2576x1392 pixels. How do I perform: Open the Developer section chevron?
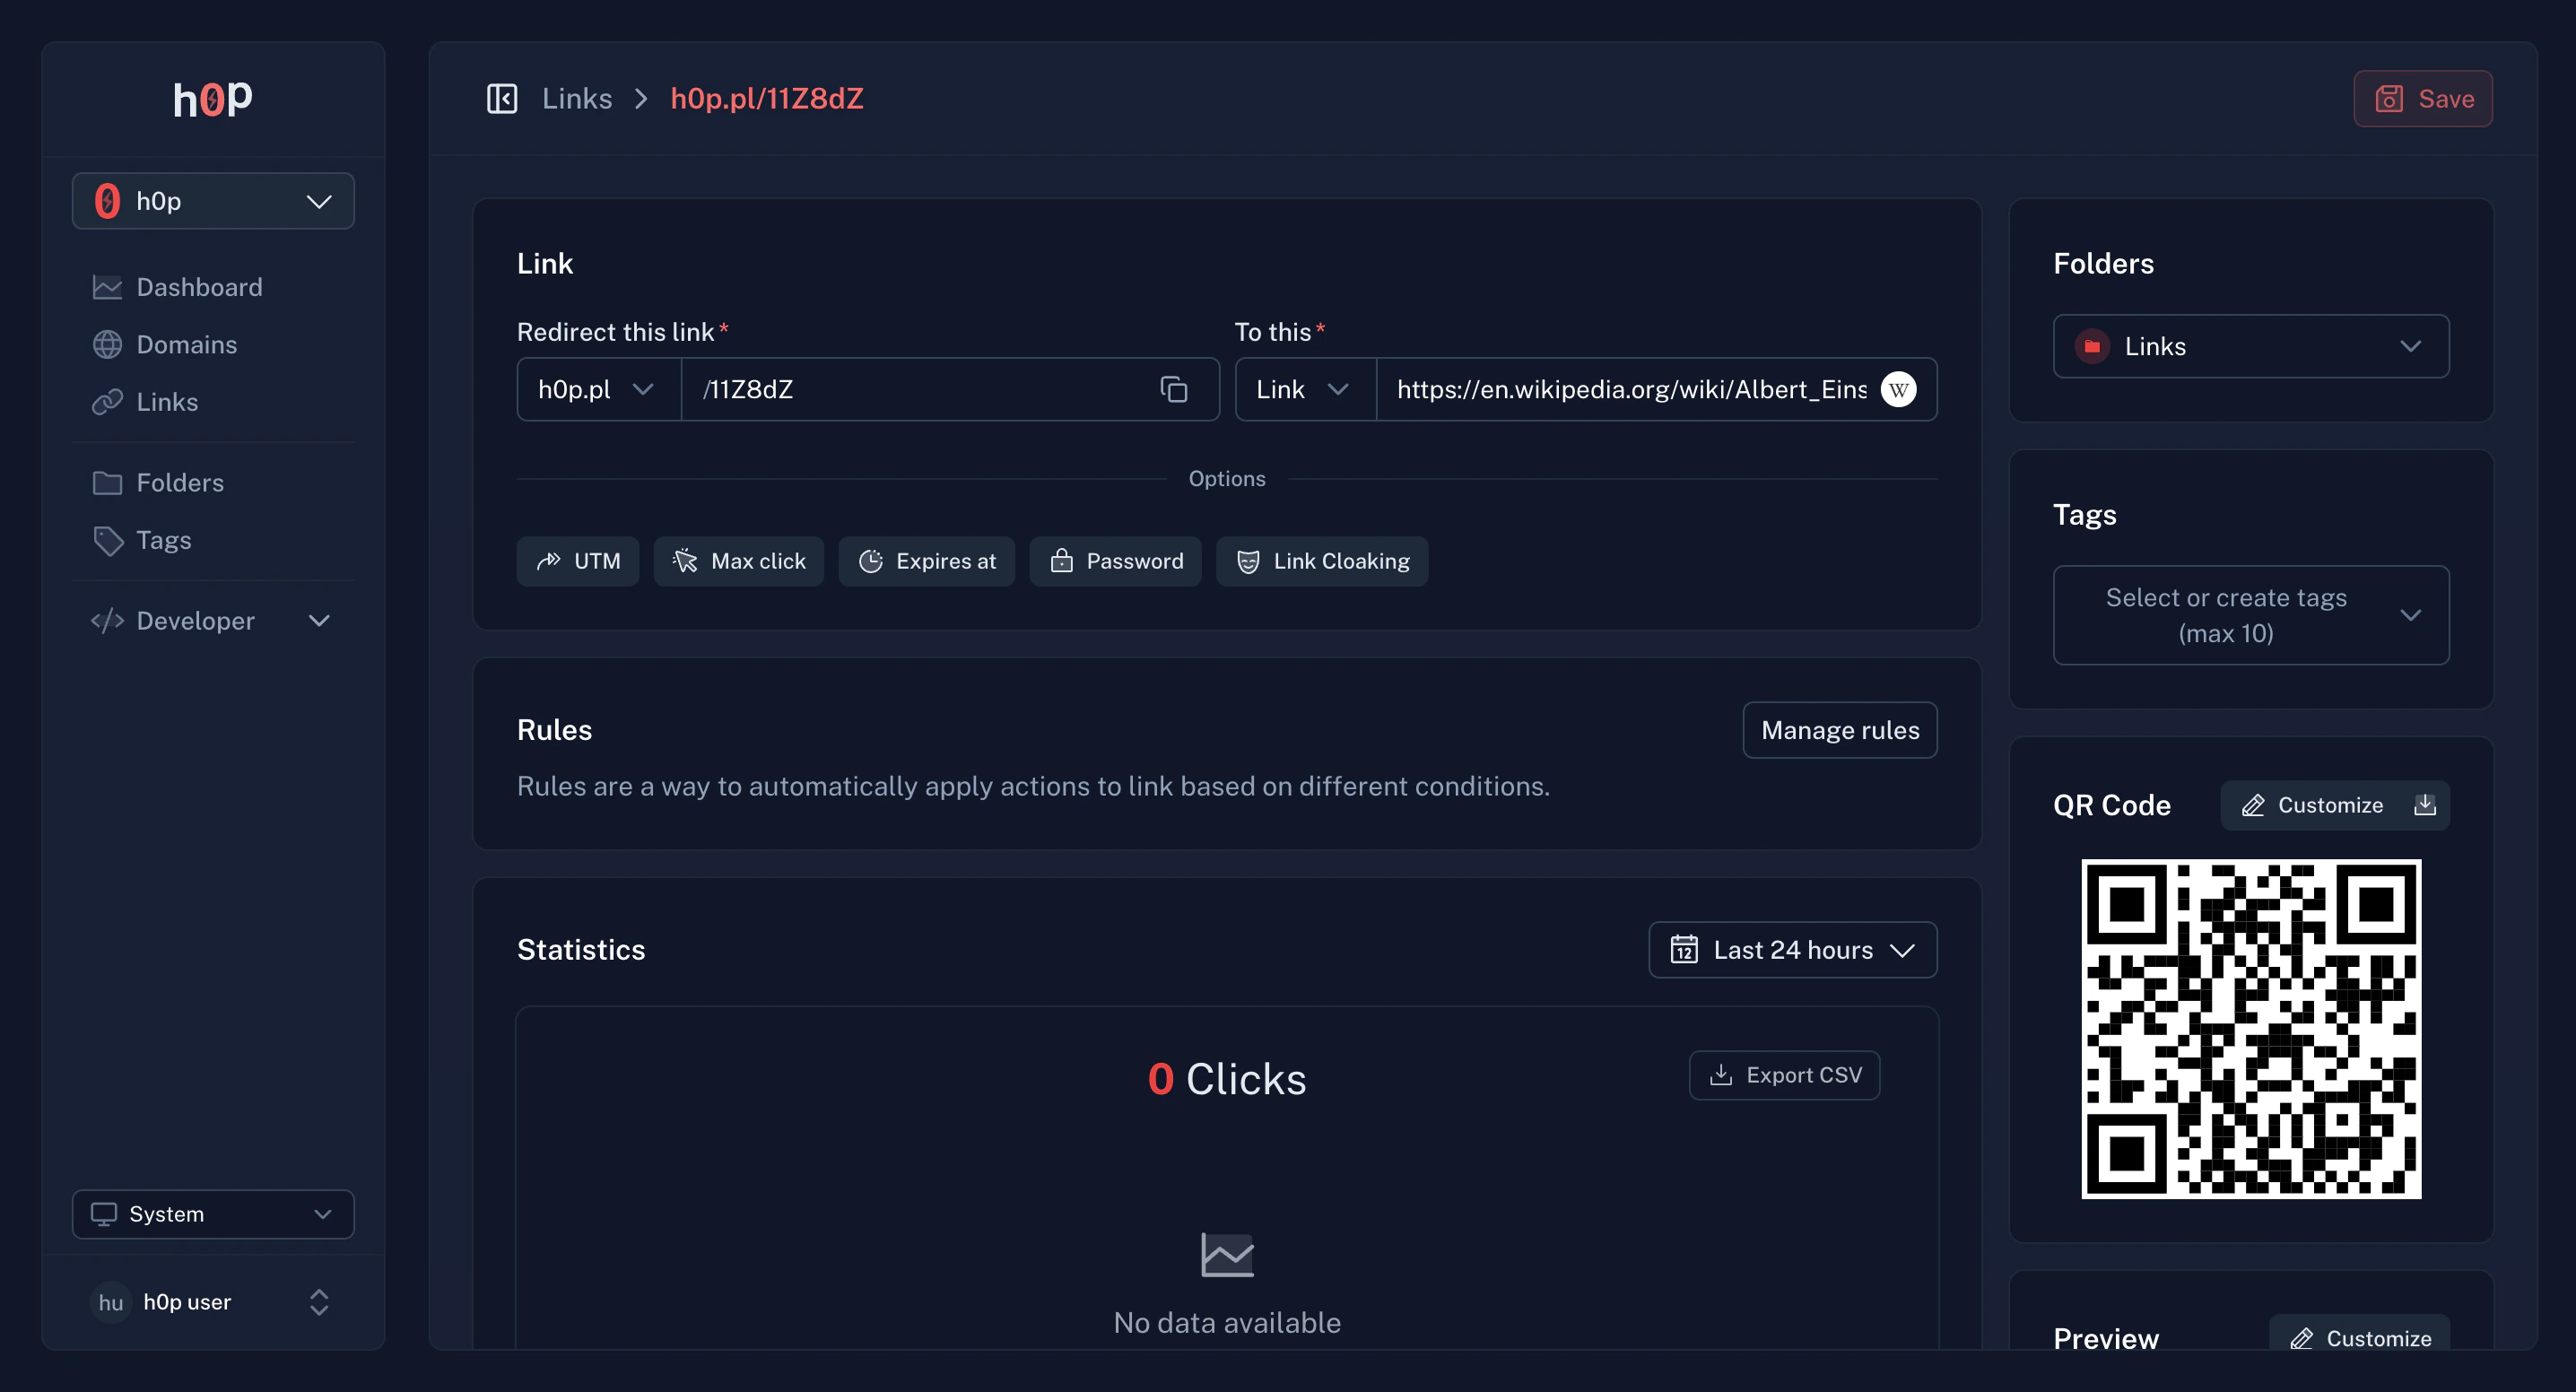318,620
